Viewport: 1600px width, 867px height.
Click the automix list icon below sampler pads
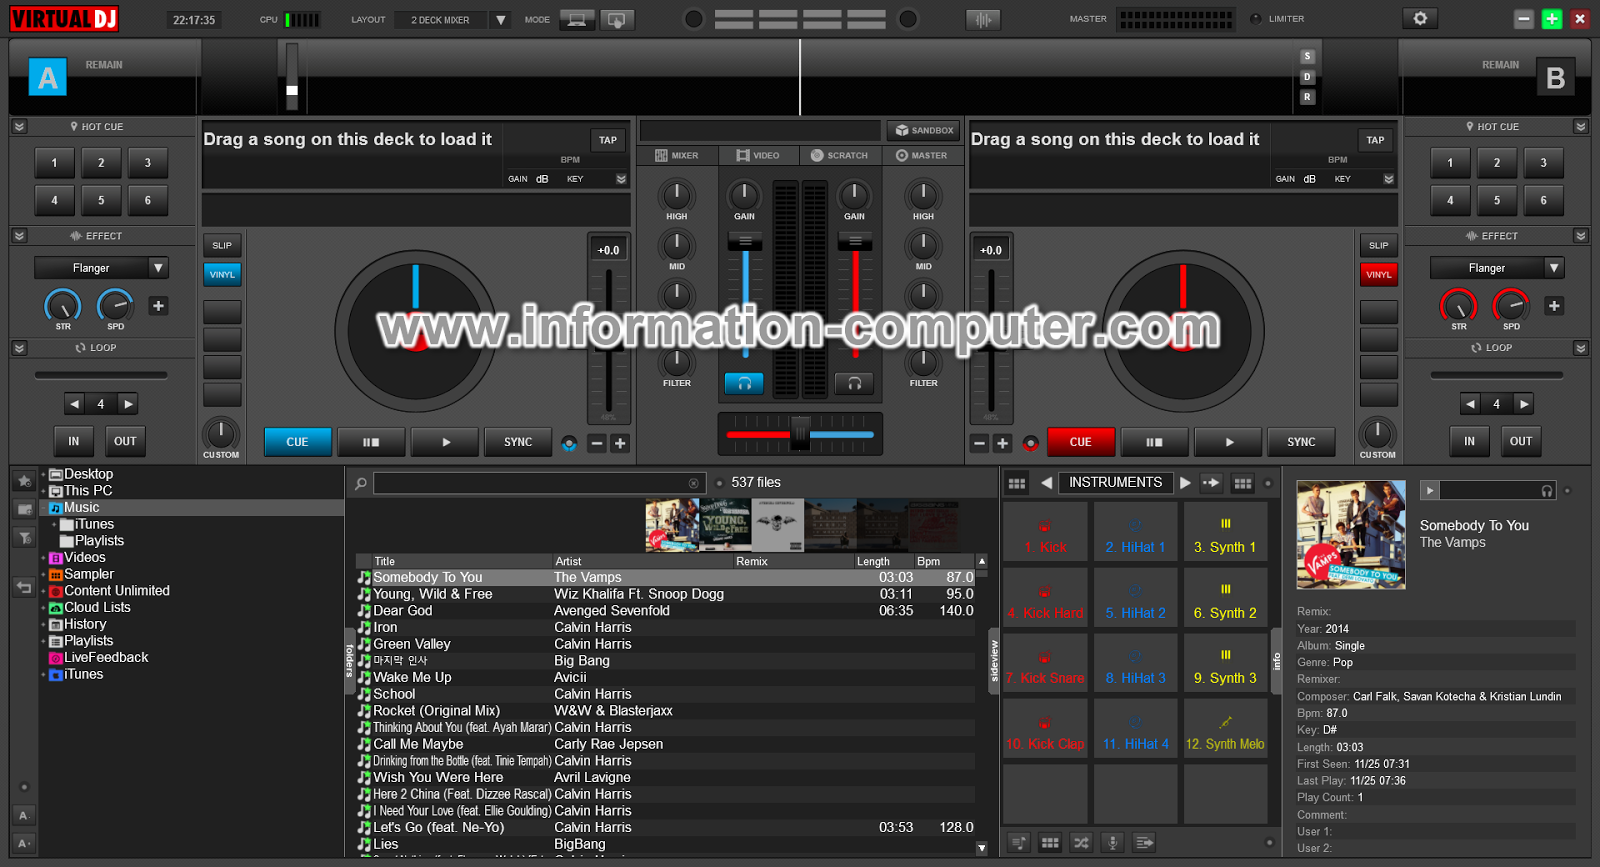click(1145, 843)
